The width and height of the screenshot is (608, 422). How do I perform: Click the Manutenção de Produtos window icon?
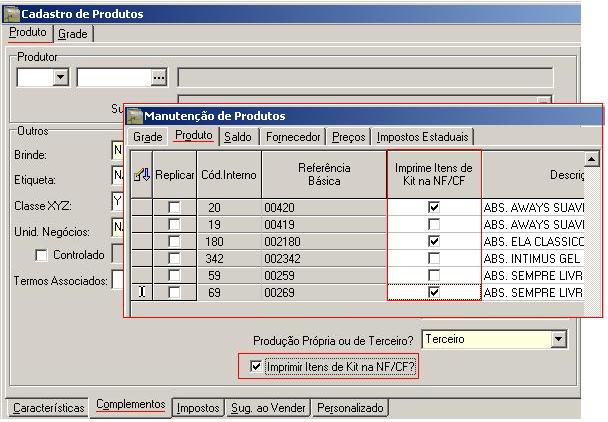click(135, 116)
